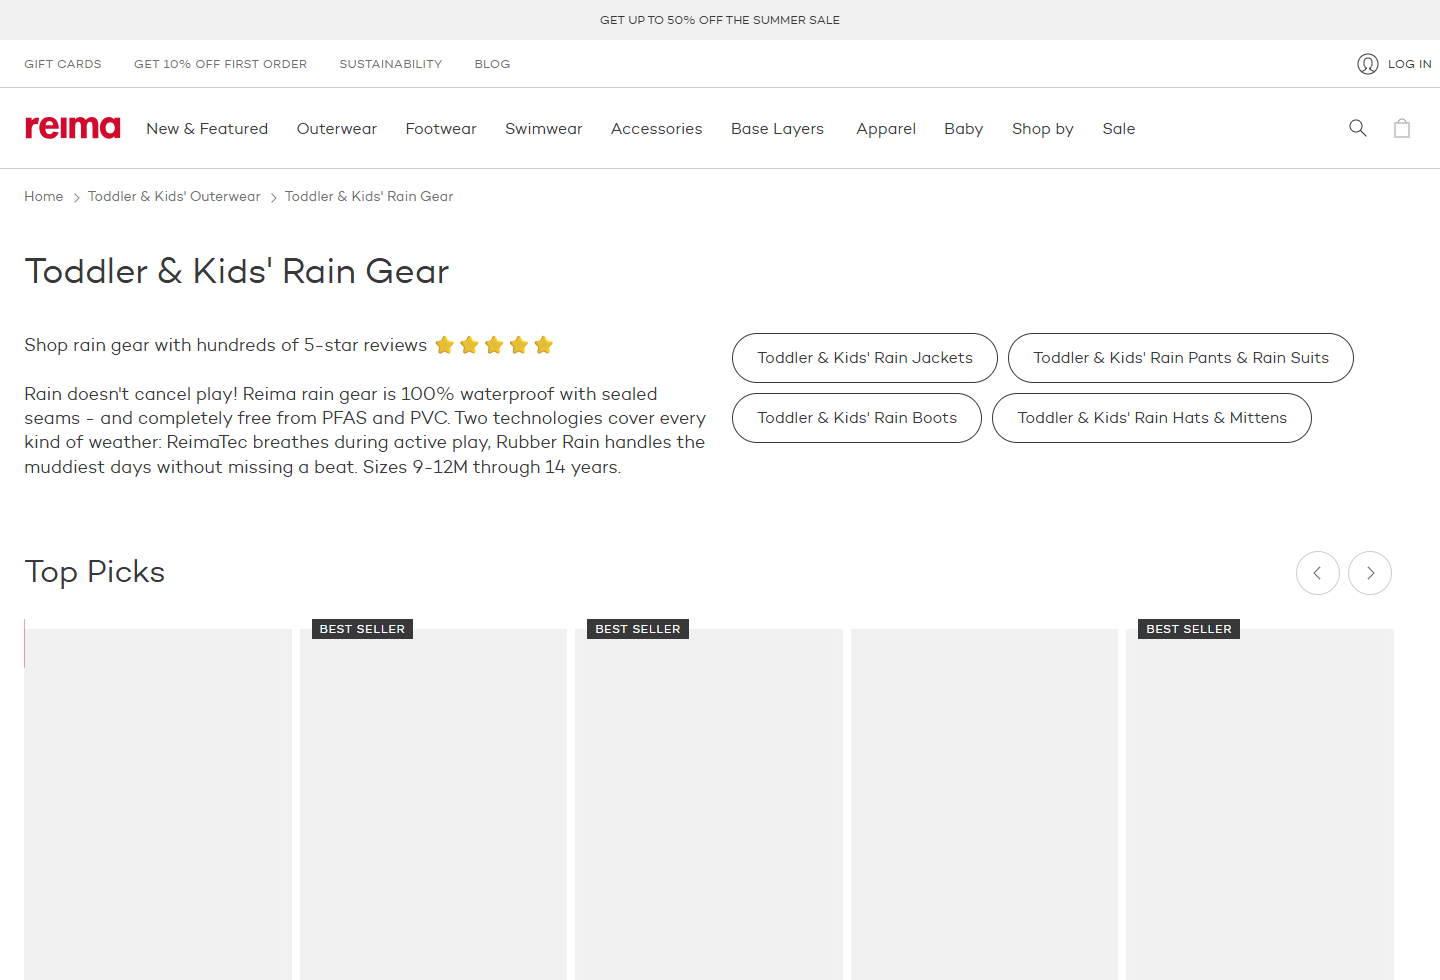The width and height of the screenshot is (1440, 980).
Task: Click the summer sale banner text
Action: [x=720, y=20]
